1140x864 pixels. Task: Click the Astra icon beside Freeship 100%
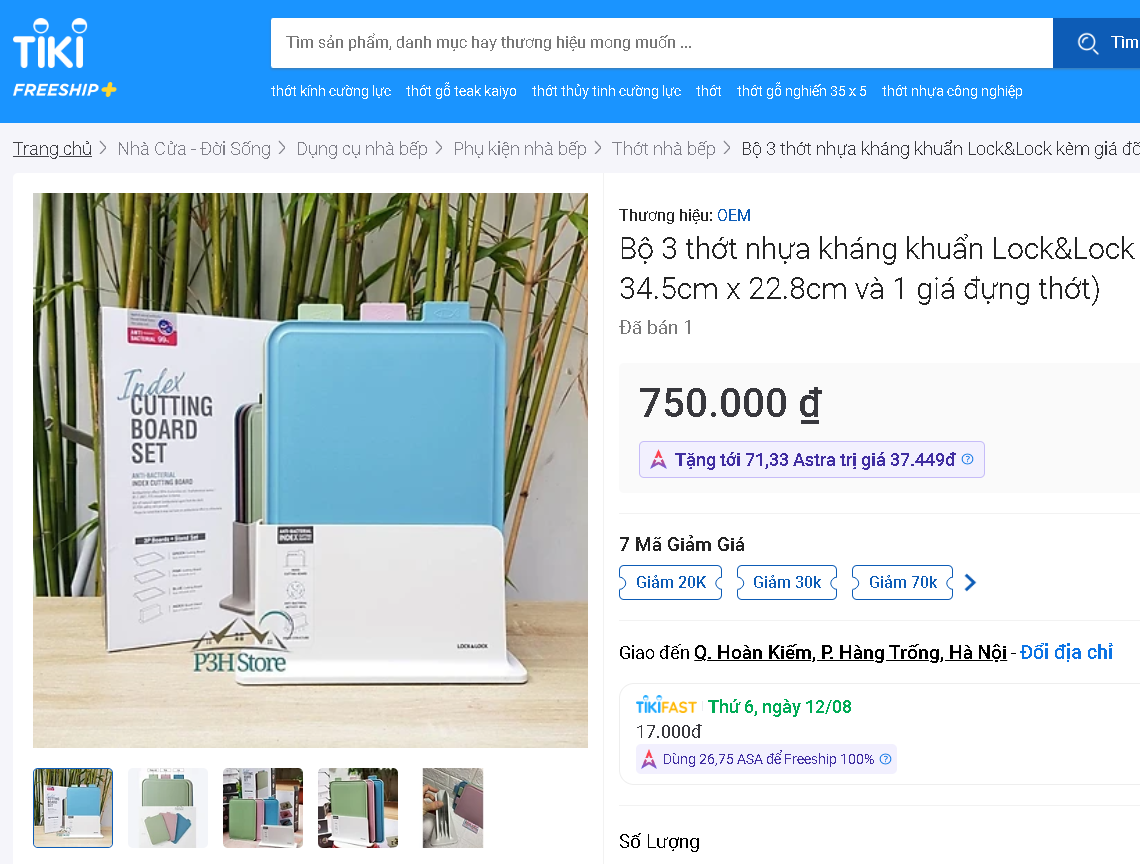click(649, 759)
